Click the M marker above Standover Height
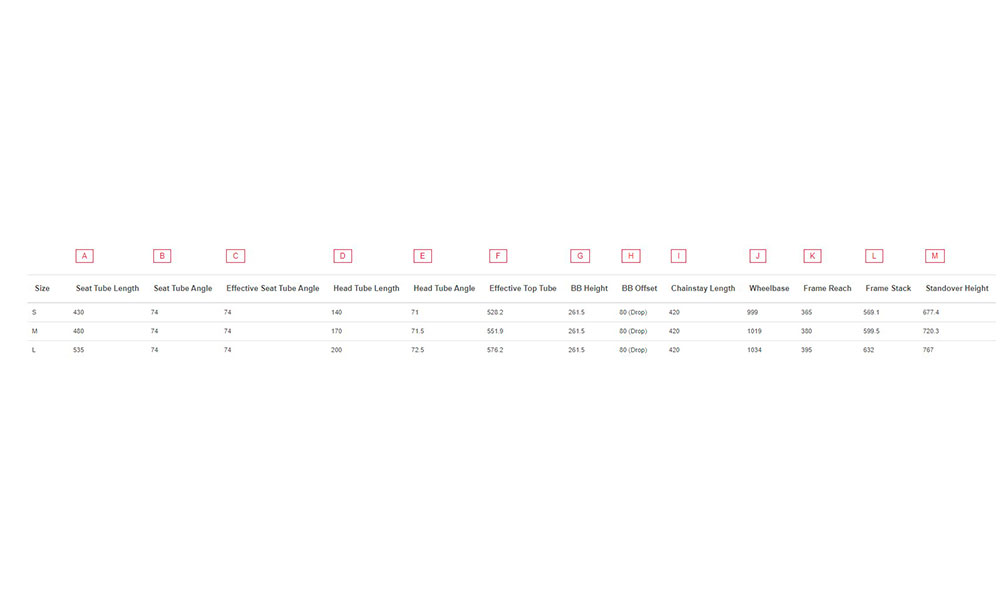 [x=935, y=256]
